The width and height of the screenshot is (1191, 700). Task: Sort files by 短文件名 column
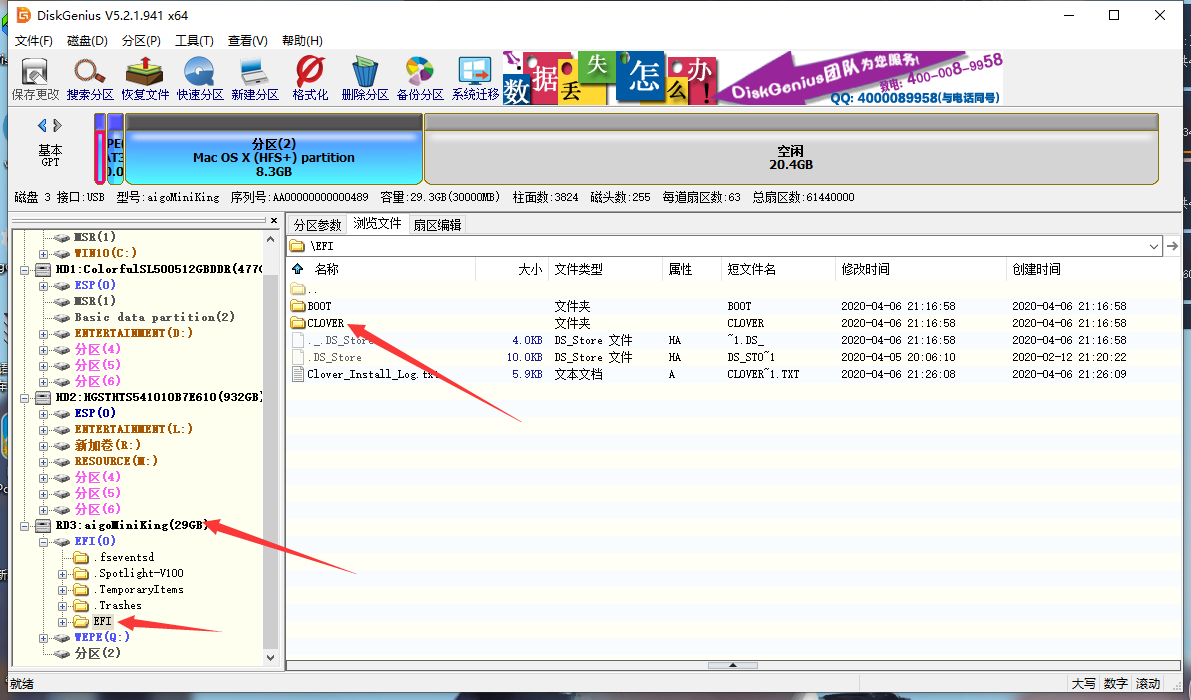click(x=778, y=269)
